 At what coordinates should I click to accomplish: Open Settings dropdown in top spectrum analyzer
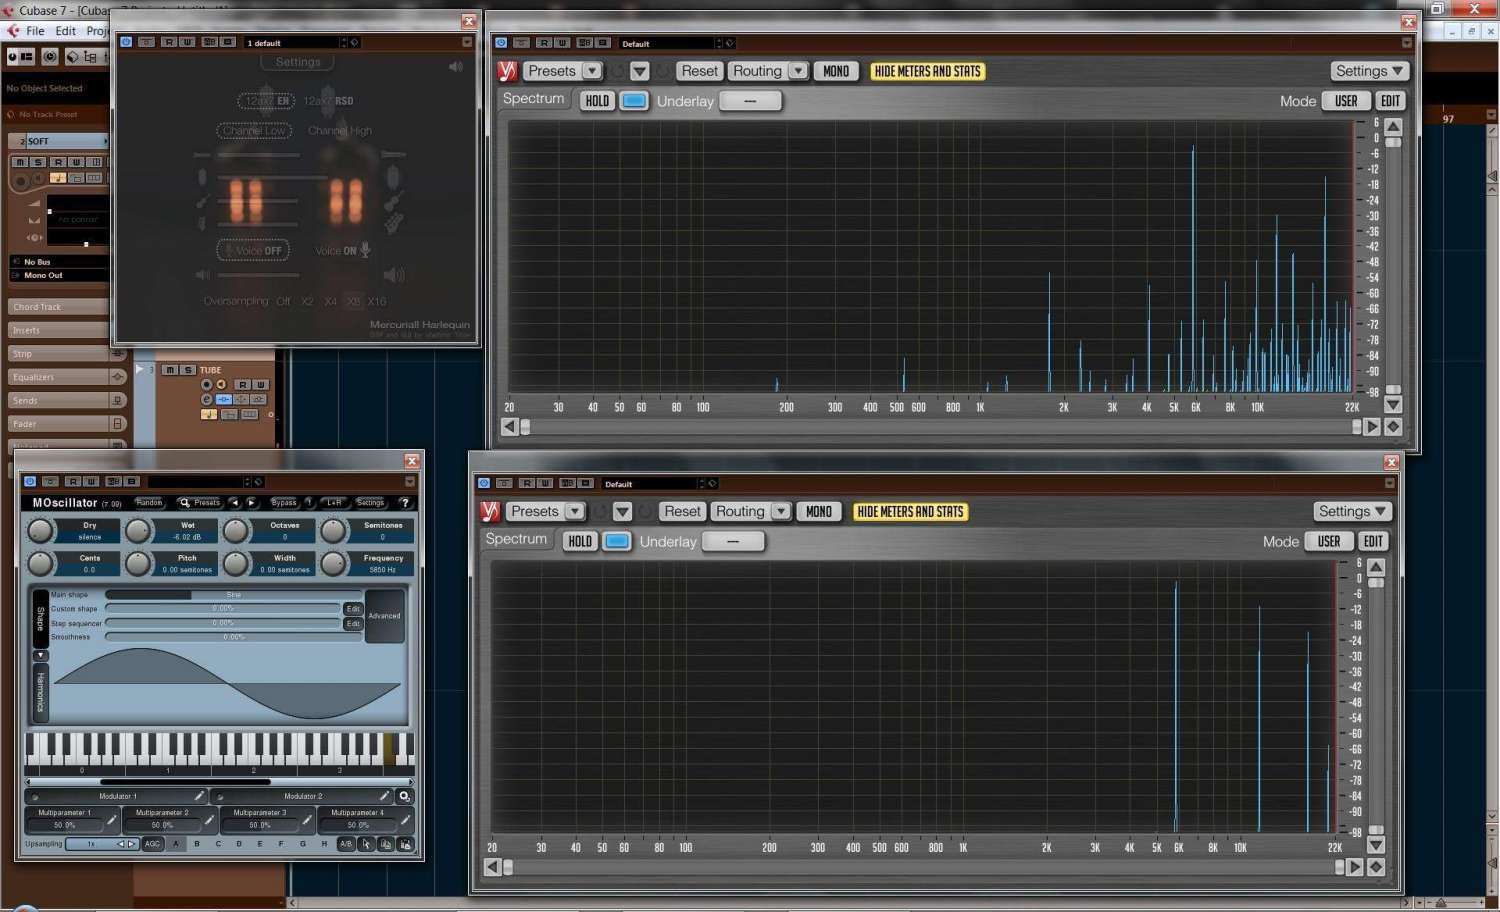1369,71
